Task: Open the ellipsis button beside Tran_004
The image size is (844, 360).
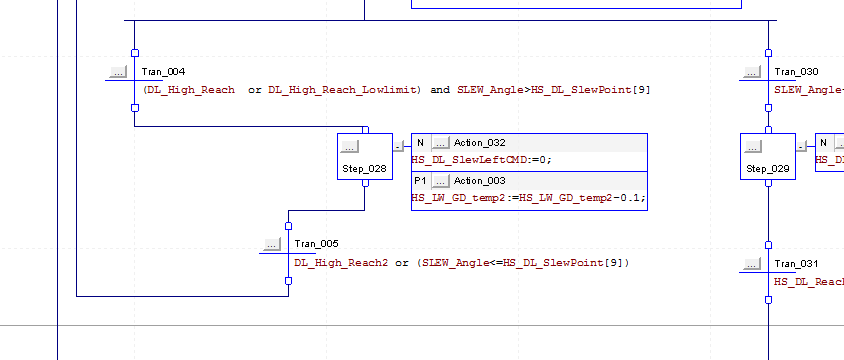Action: click(118, 72)
